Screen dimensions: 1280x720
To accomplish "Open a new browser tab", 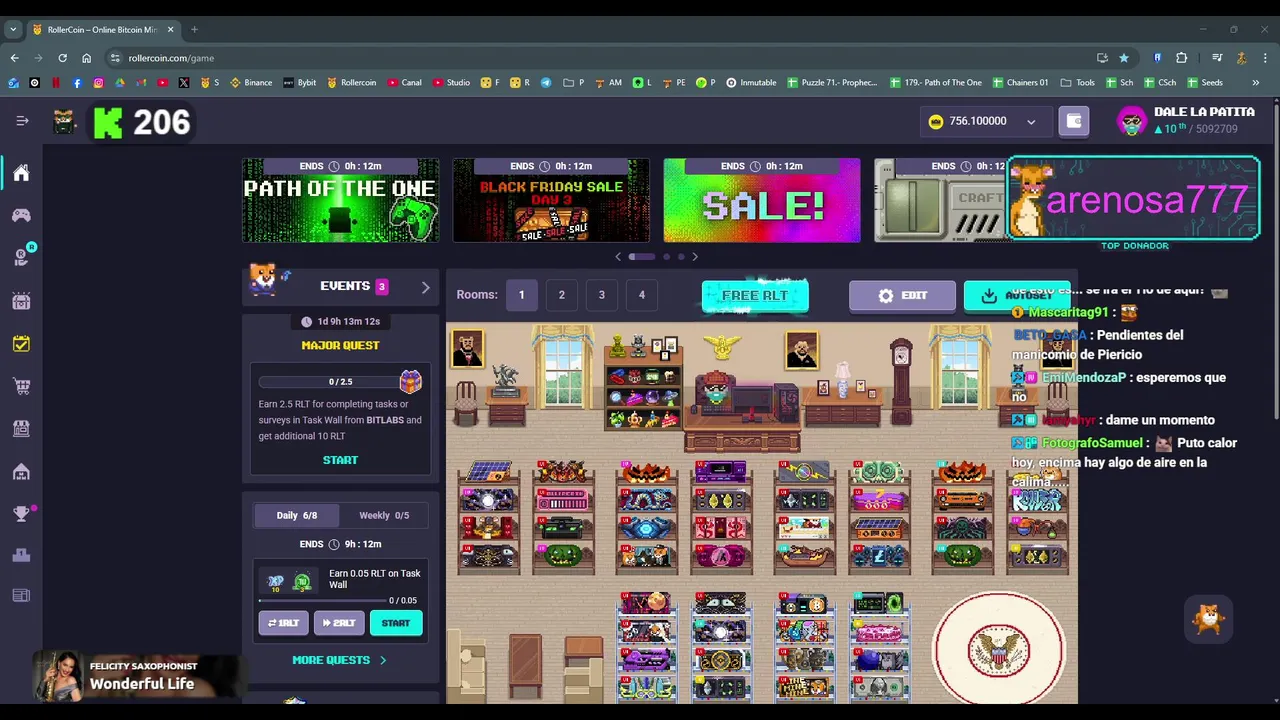I will 194,30.
